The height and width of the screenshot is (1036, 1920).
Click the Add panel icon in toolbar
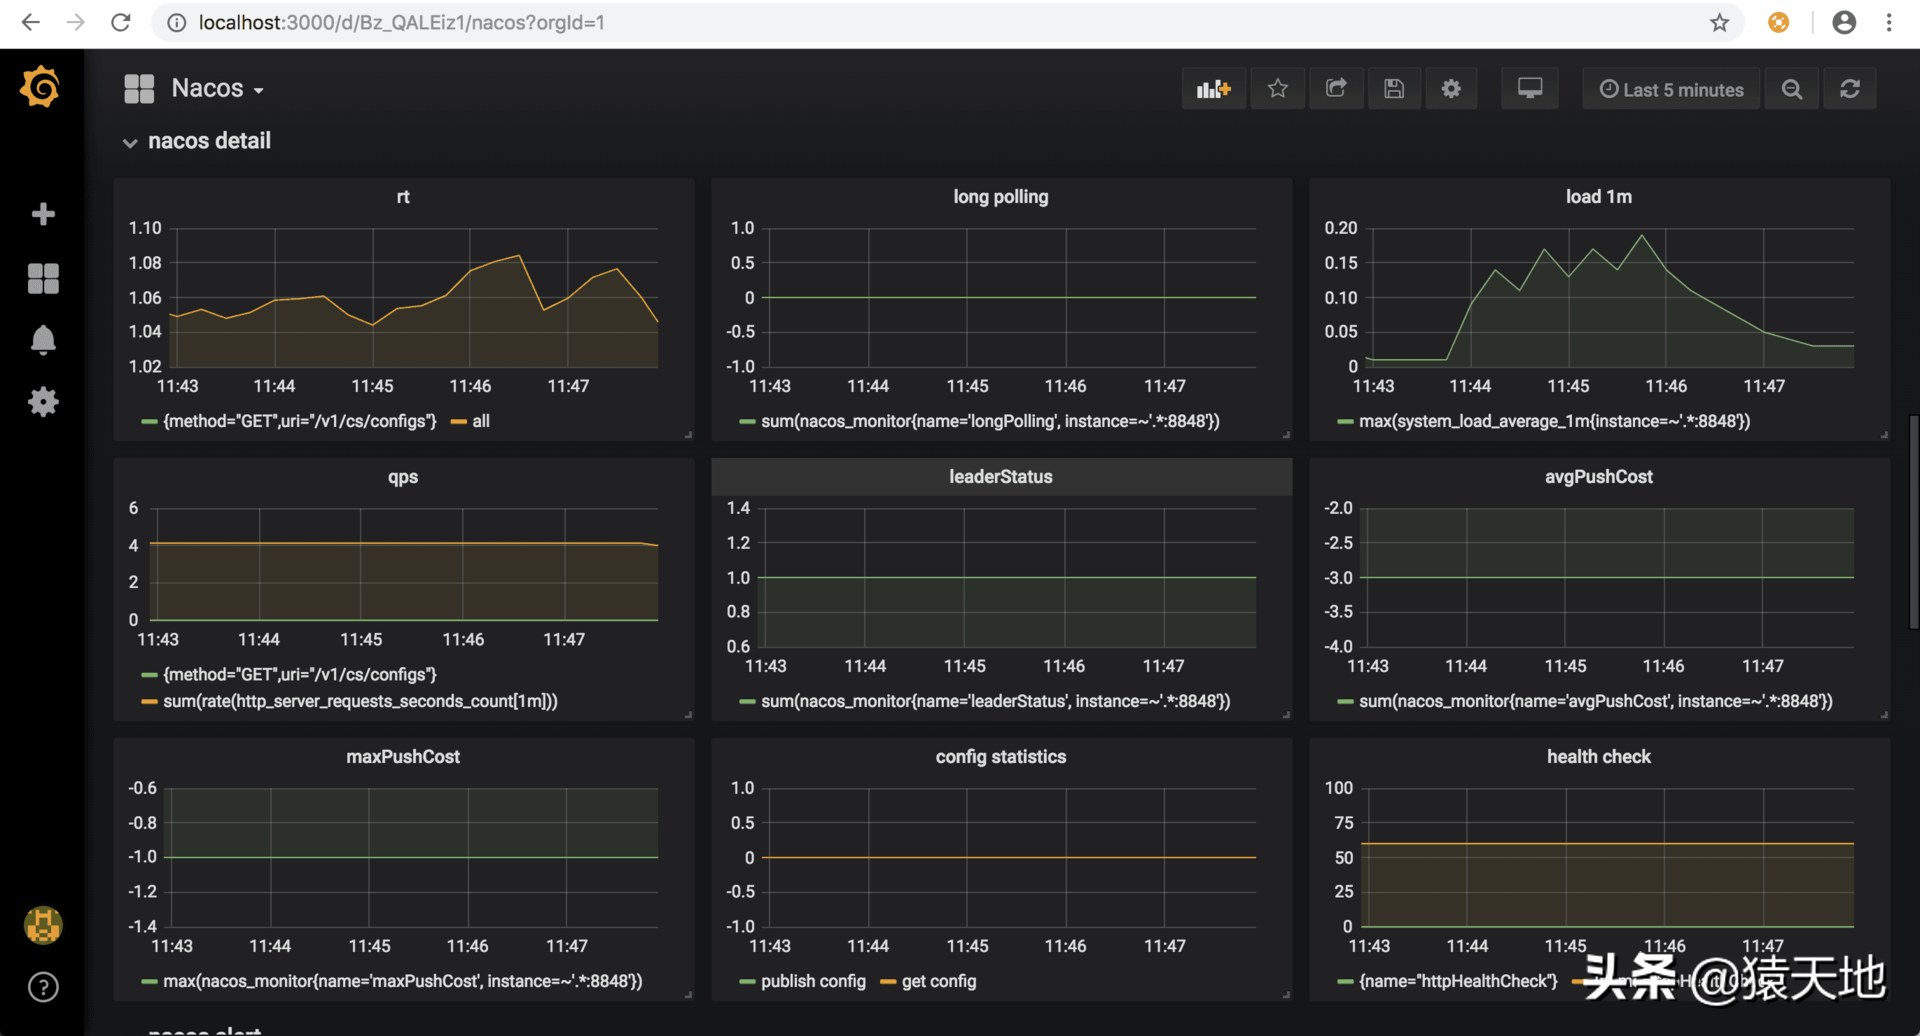(x=1213, y=89)
